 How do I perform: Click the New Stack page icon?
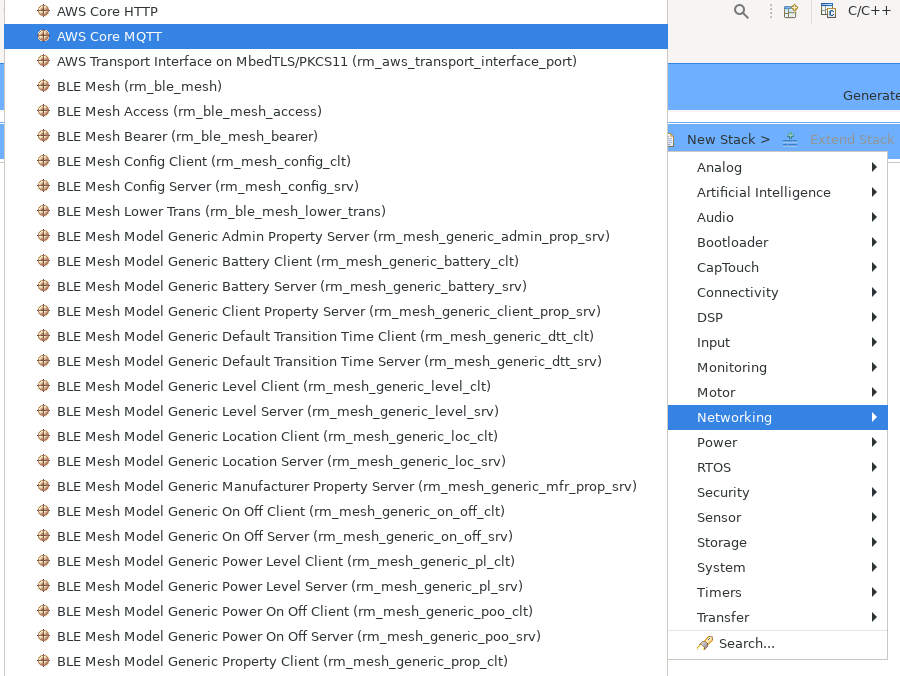[670, 139]
